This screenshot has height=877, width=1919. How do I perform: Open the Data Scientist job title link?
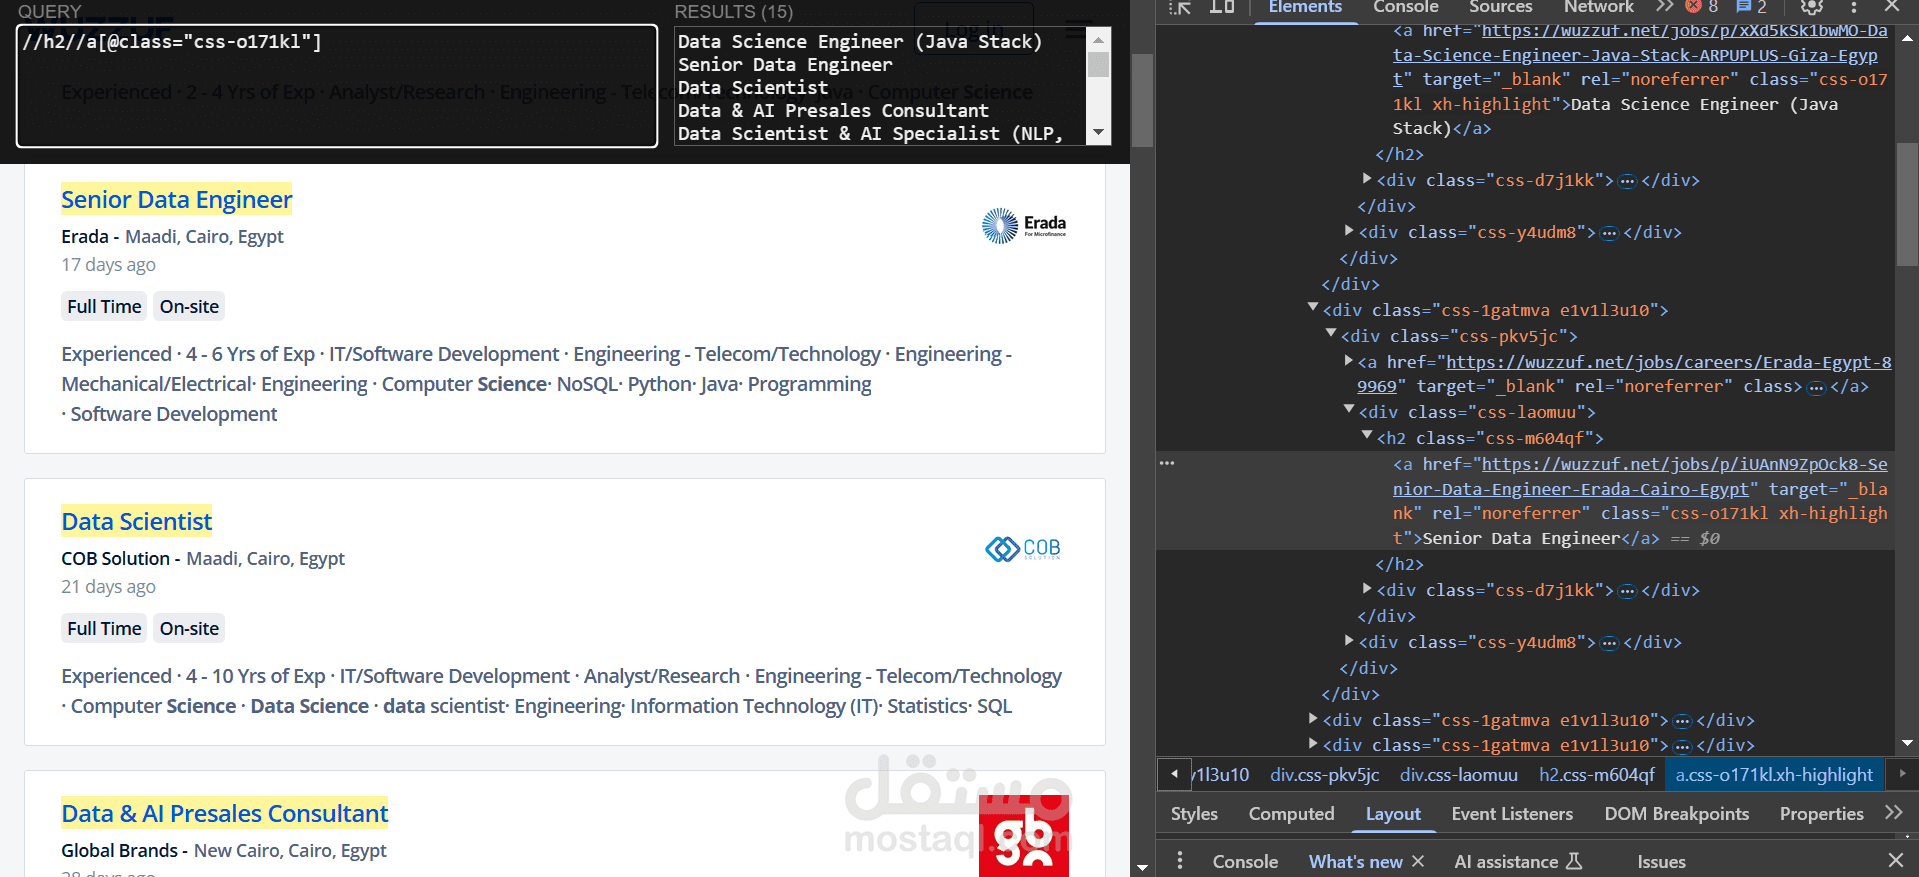pyautogui.click(x=137, y=522)
